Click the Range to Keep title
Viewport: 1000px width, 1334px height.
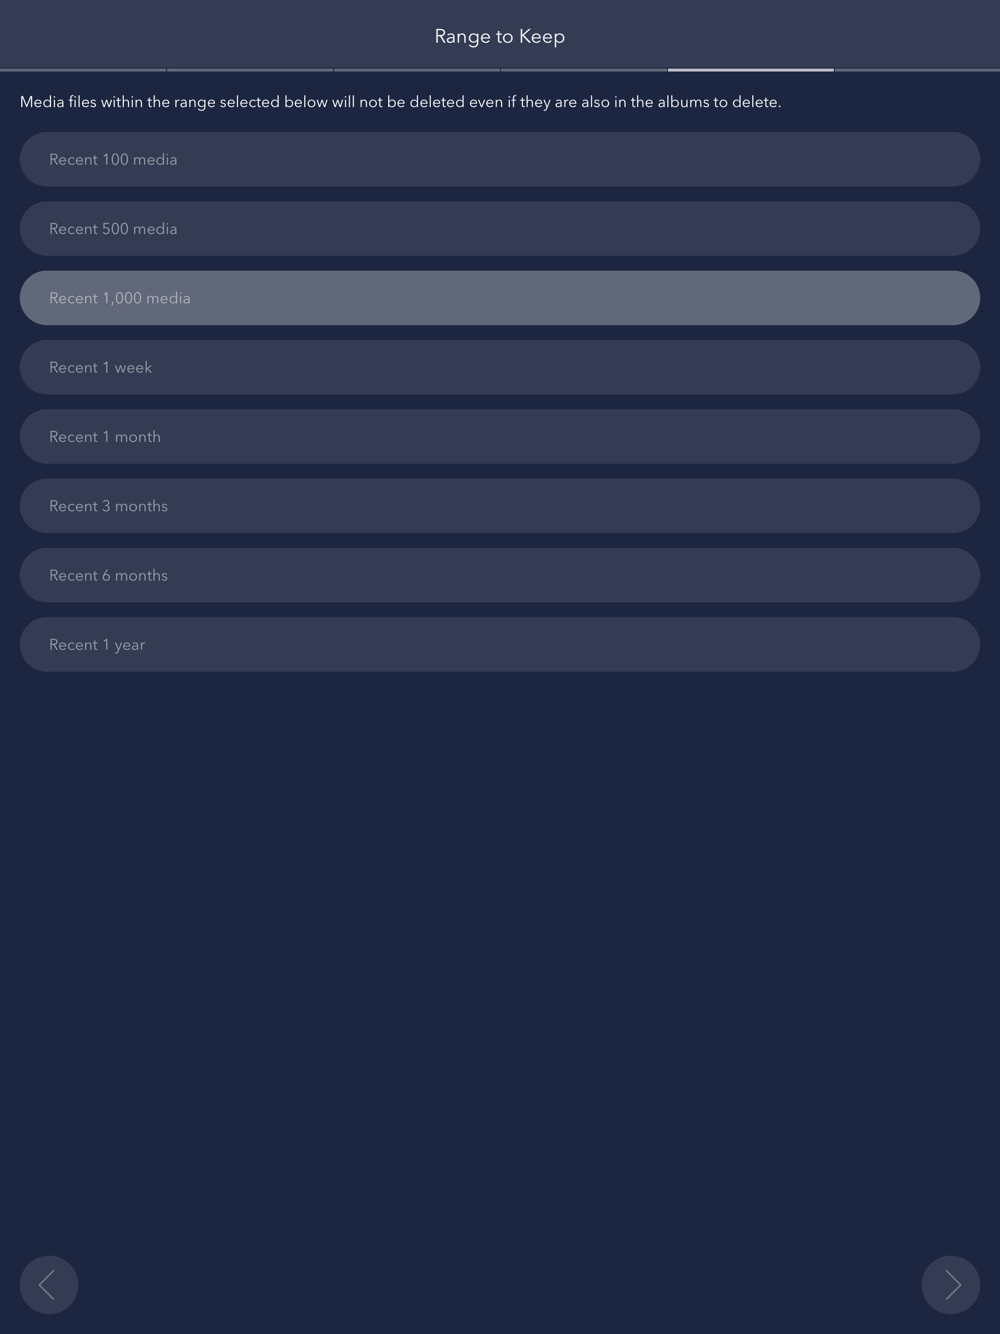500,36
